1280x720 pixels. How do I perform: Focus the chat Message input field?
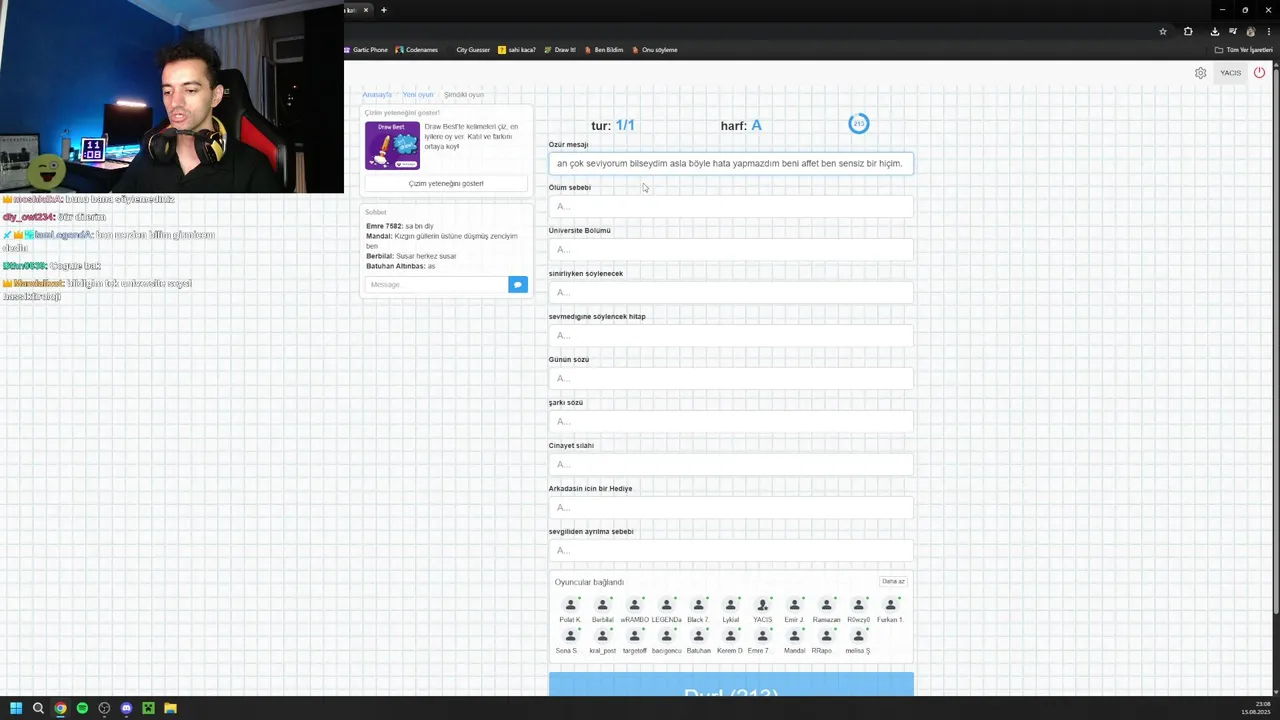point(437,285)
